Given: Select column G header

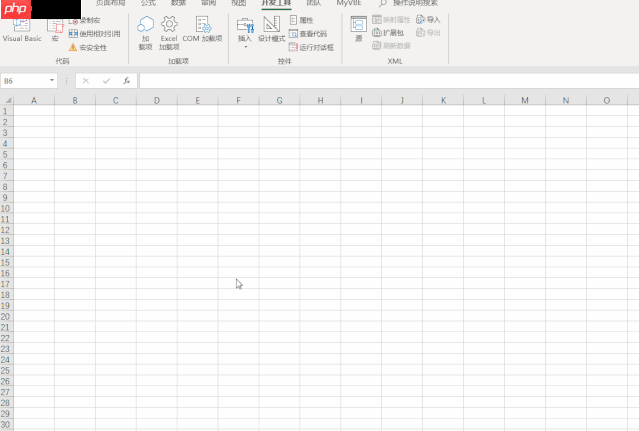Looking at the screenshot, I should click(280, 100).
